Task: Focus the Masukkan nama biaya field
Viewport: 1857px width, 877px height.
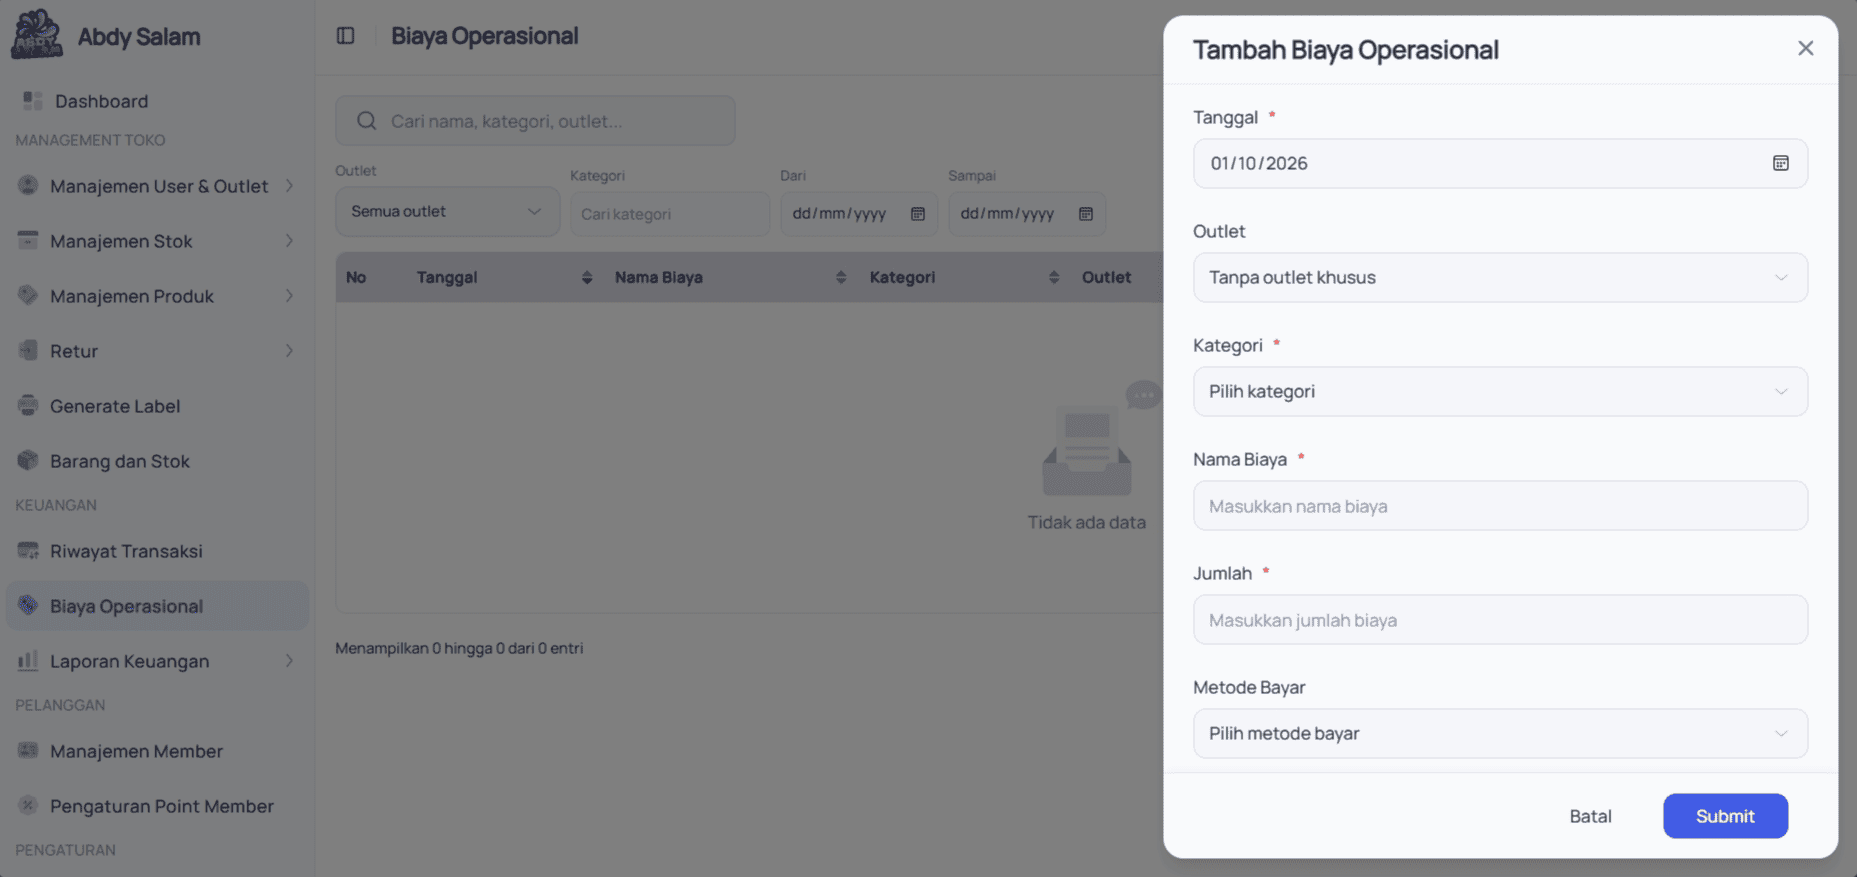Action: coord(1500,506)
